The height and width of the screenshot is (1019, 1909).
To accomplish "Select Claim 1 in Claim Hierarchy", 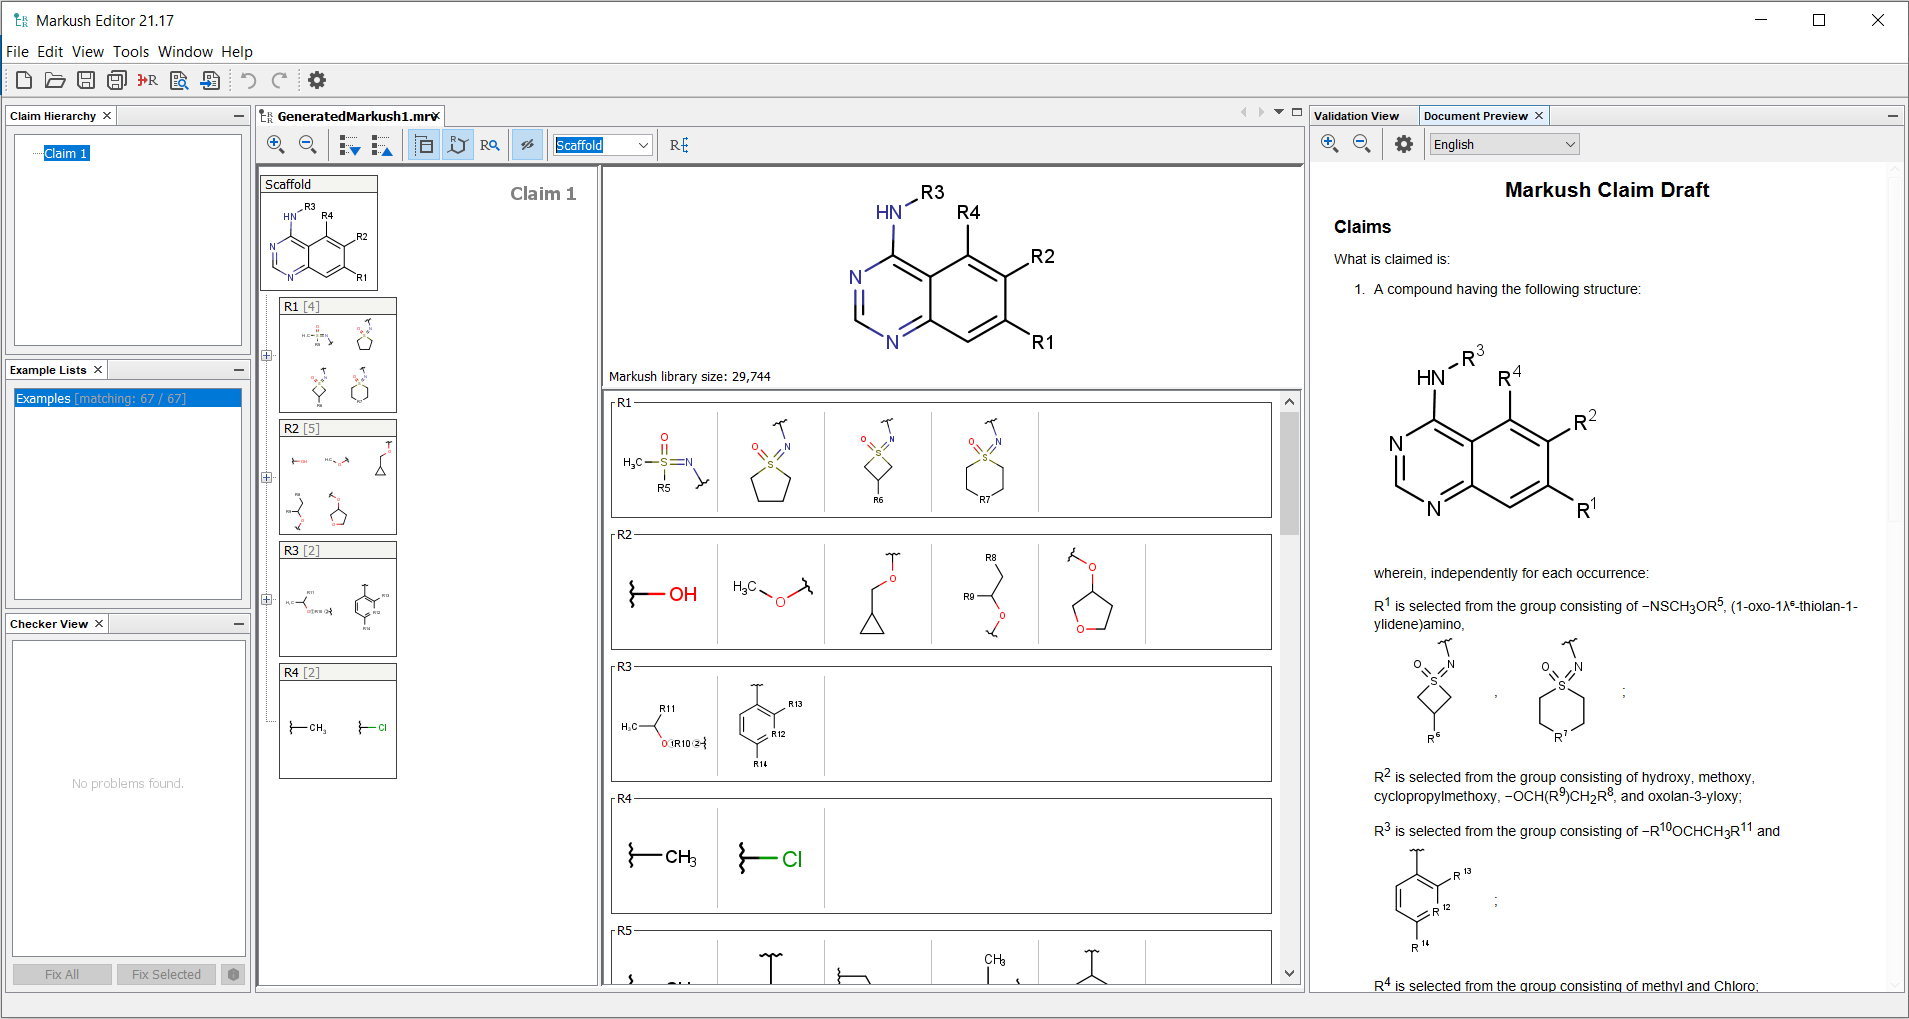I will pos(66,153).
